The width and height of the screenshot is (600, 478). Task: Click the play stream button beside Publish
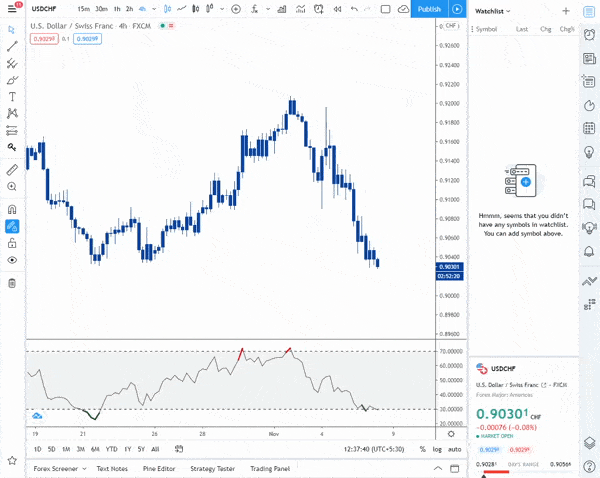click(x=457, y=9)
